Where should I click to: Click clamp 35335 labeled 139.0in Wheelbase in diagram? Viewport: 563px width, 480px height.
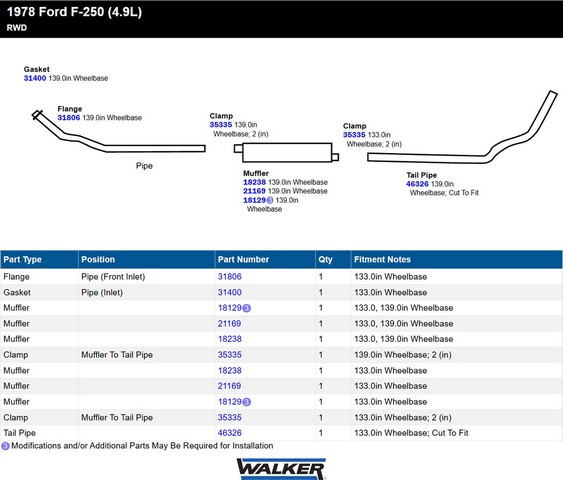tap(221, 125)
